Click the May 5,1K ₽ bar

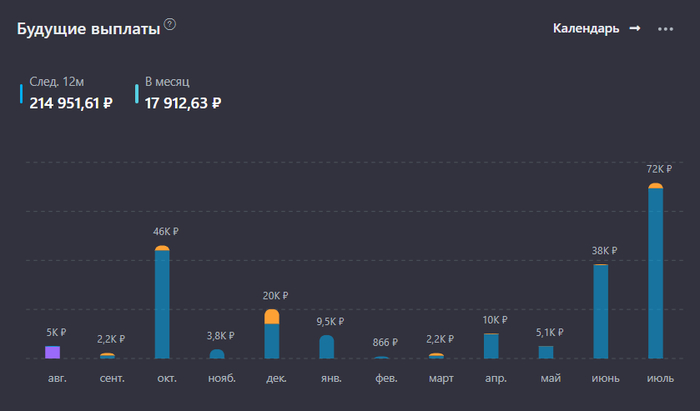[x=546, y=352]
